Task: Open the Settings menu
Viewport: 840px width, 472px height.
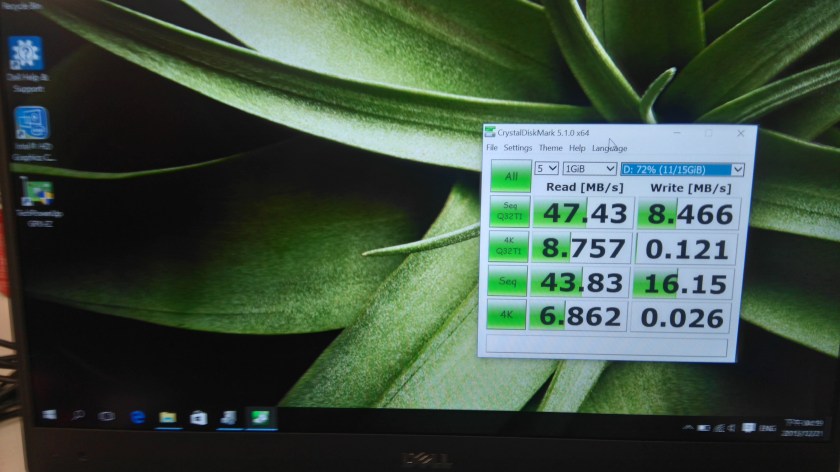Action: point(518,148)
